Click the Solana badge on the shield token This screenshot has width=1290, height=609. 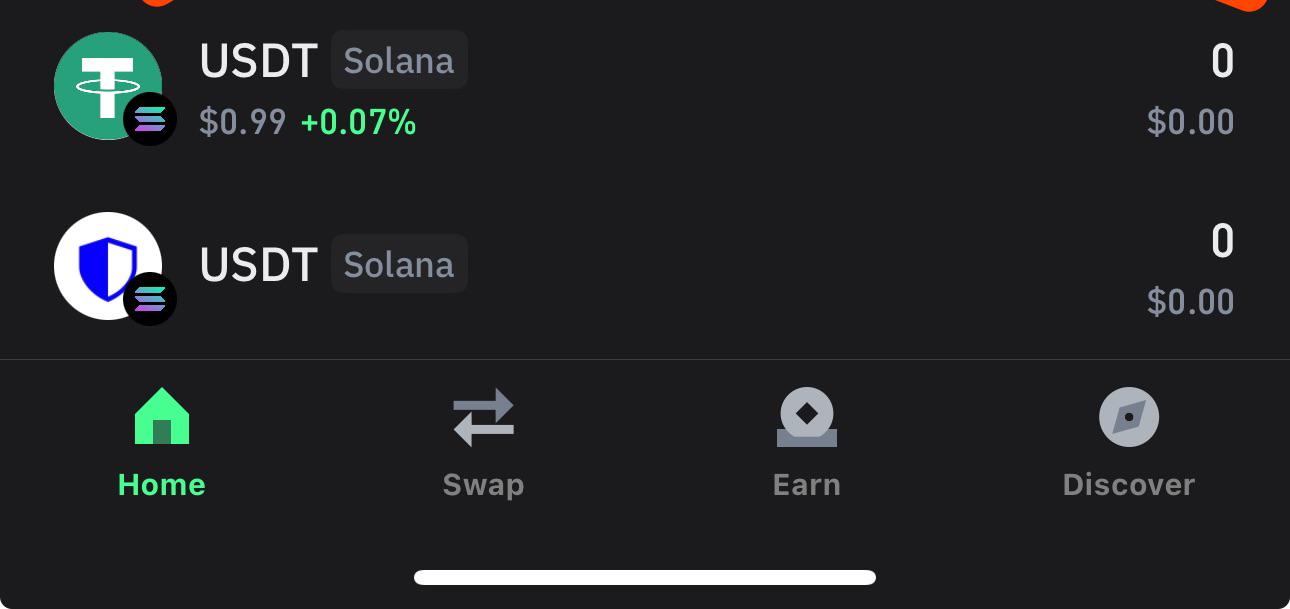150,299
